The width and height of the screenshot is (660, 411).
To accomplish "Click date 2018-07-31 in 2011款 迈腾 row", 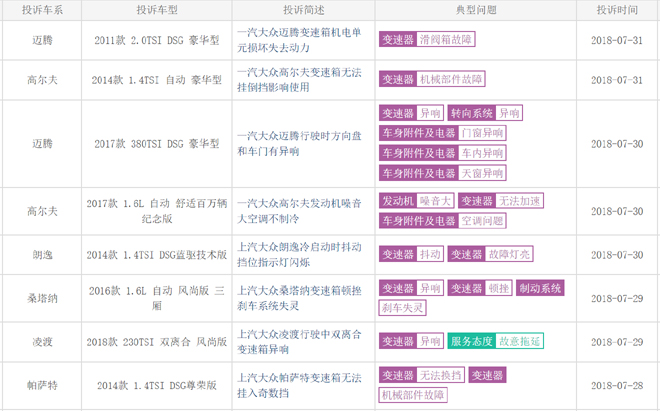I will [x=617, y=40].
